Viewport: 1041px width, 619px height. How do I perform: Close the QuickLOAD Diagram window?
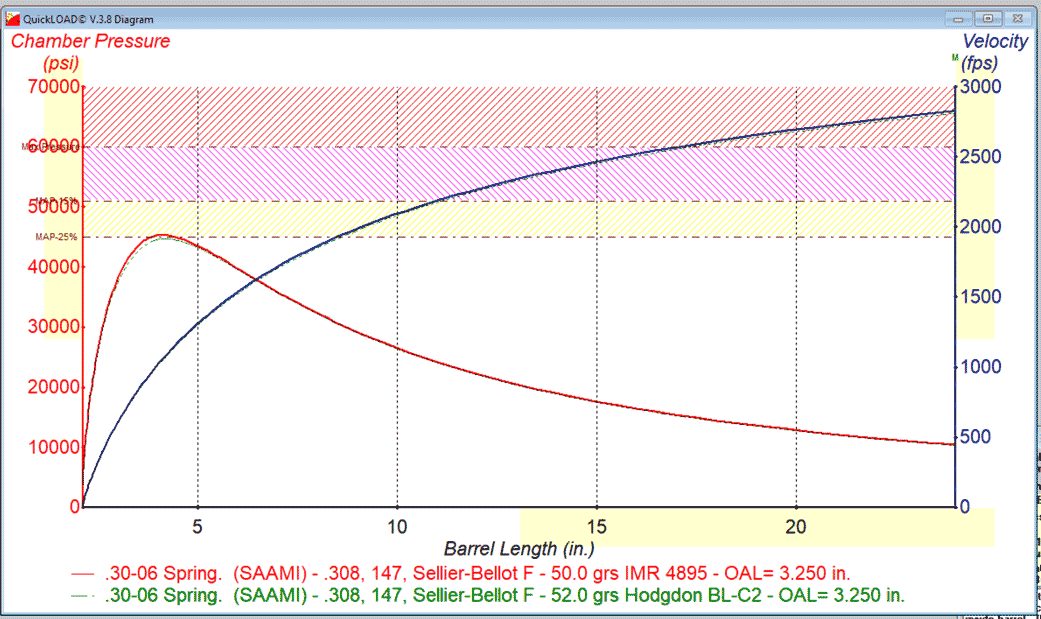[x=1015, y=18]
